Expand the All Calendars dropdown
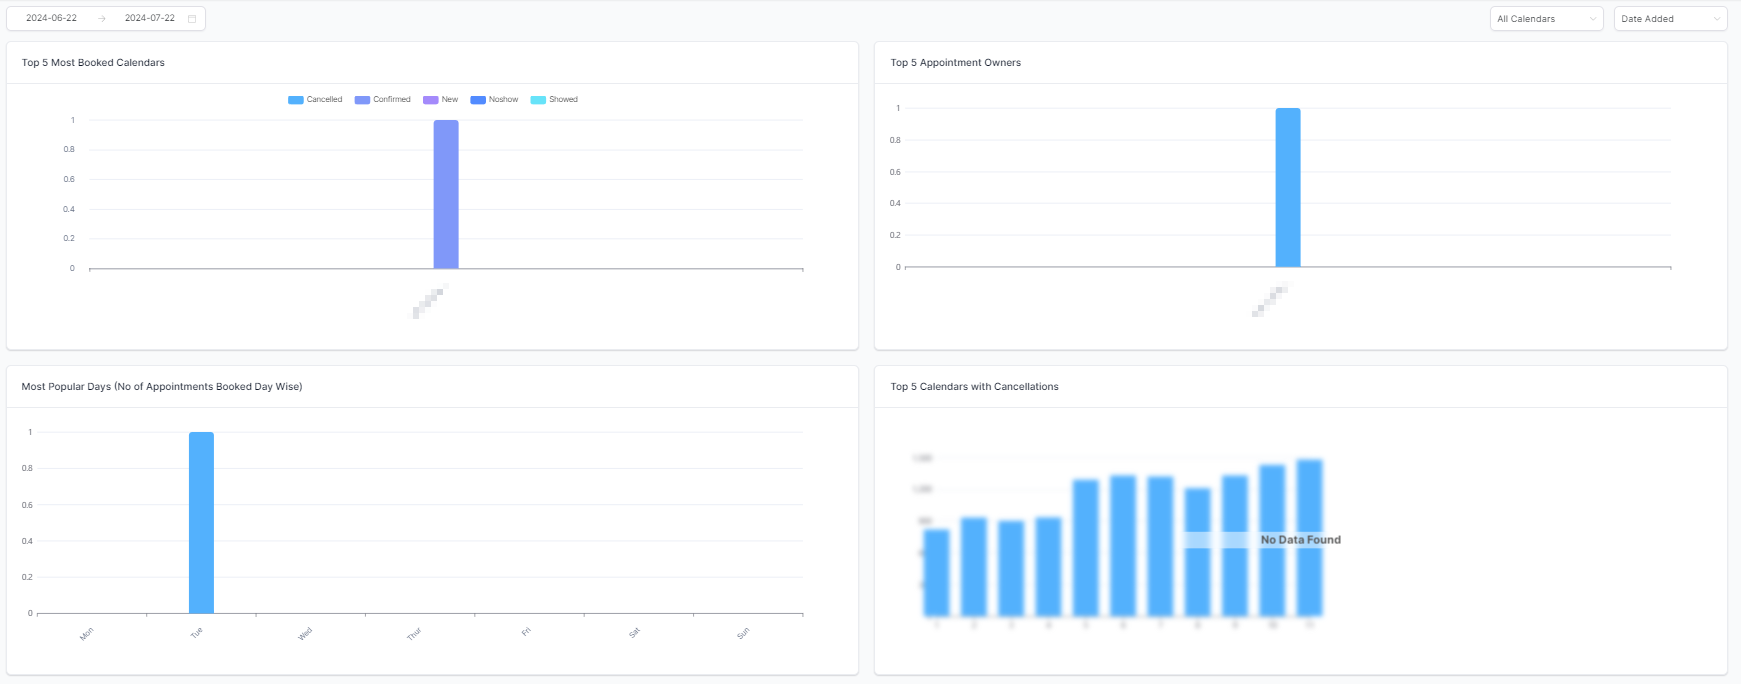 pos(1546,19)
